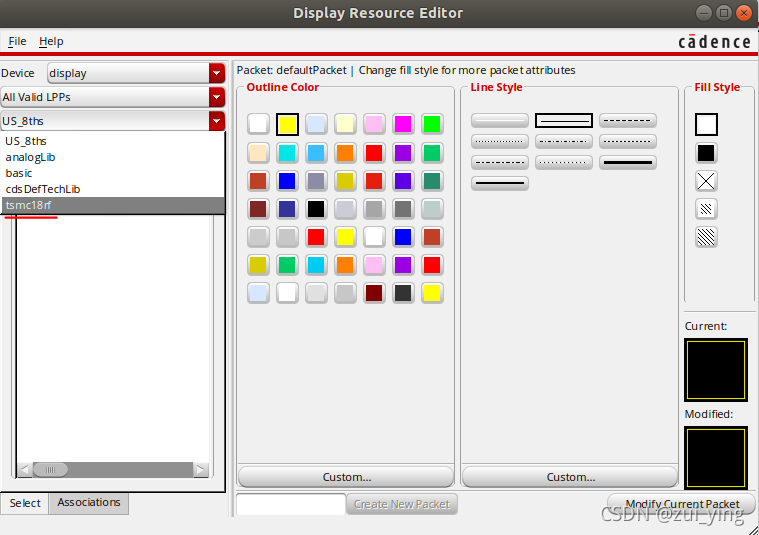Pick the selected yellow outline color in first row
Screen dimensions: 759x535
[x=287, y=124]
